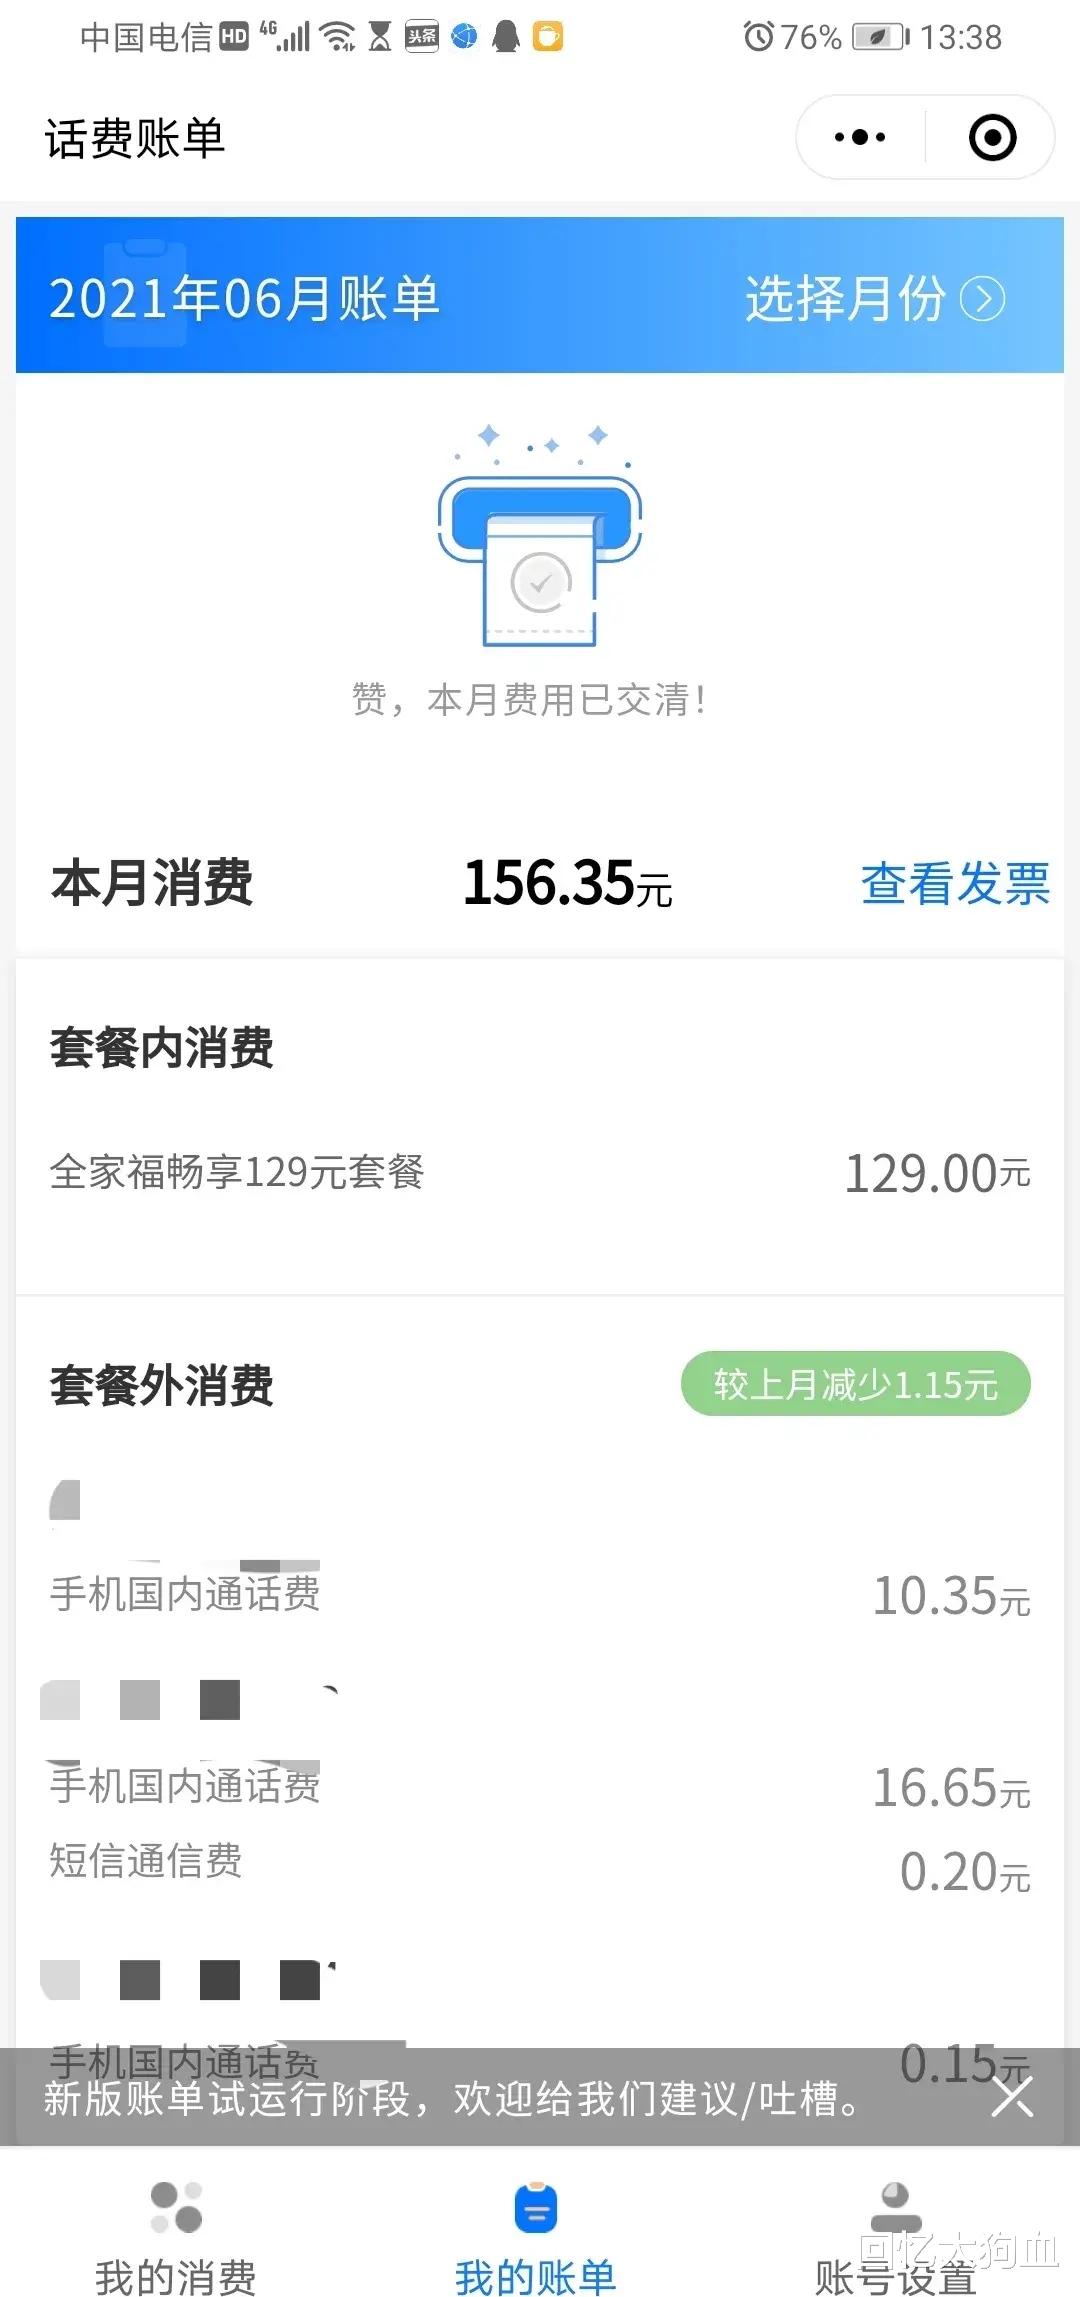The width and height of the screenshot is (1080, 2297).
Task: Tap the circular close mini-program icon
Action: 992,137
